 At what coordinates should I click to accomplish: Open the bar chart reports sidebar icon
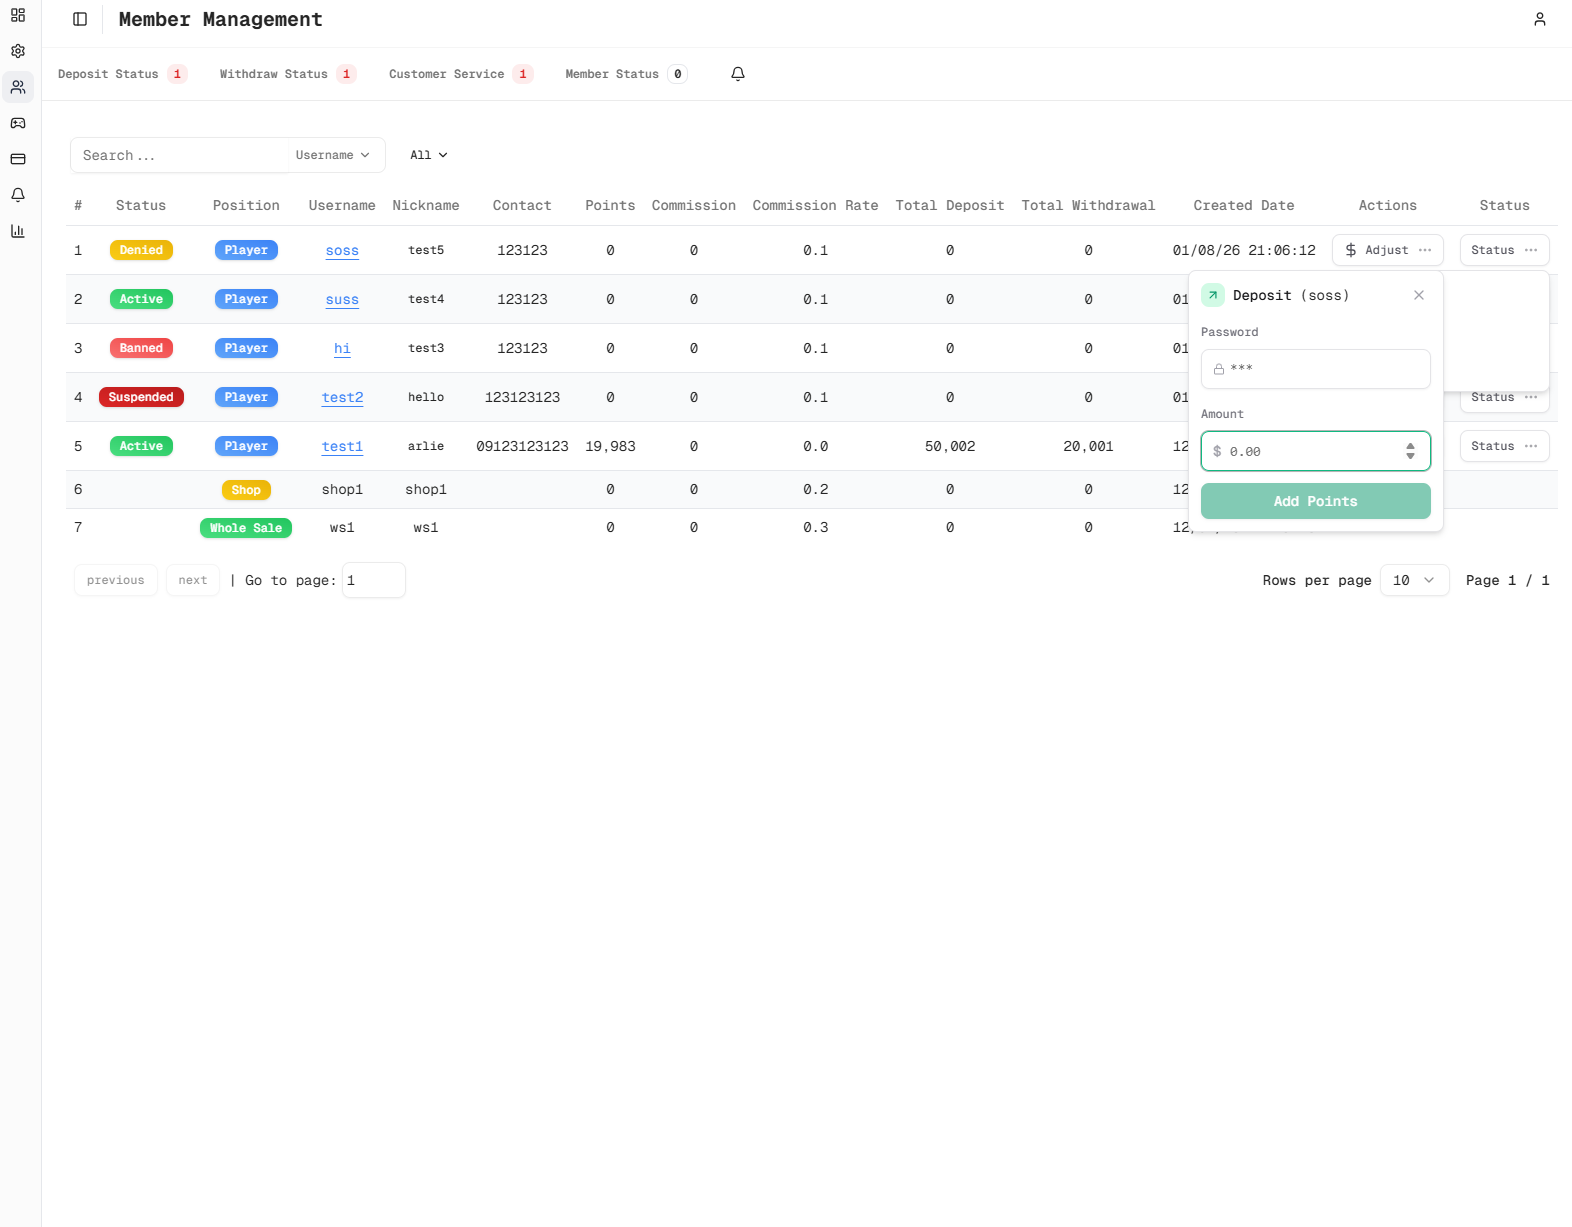[x=18, y=231]
